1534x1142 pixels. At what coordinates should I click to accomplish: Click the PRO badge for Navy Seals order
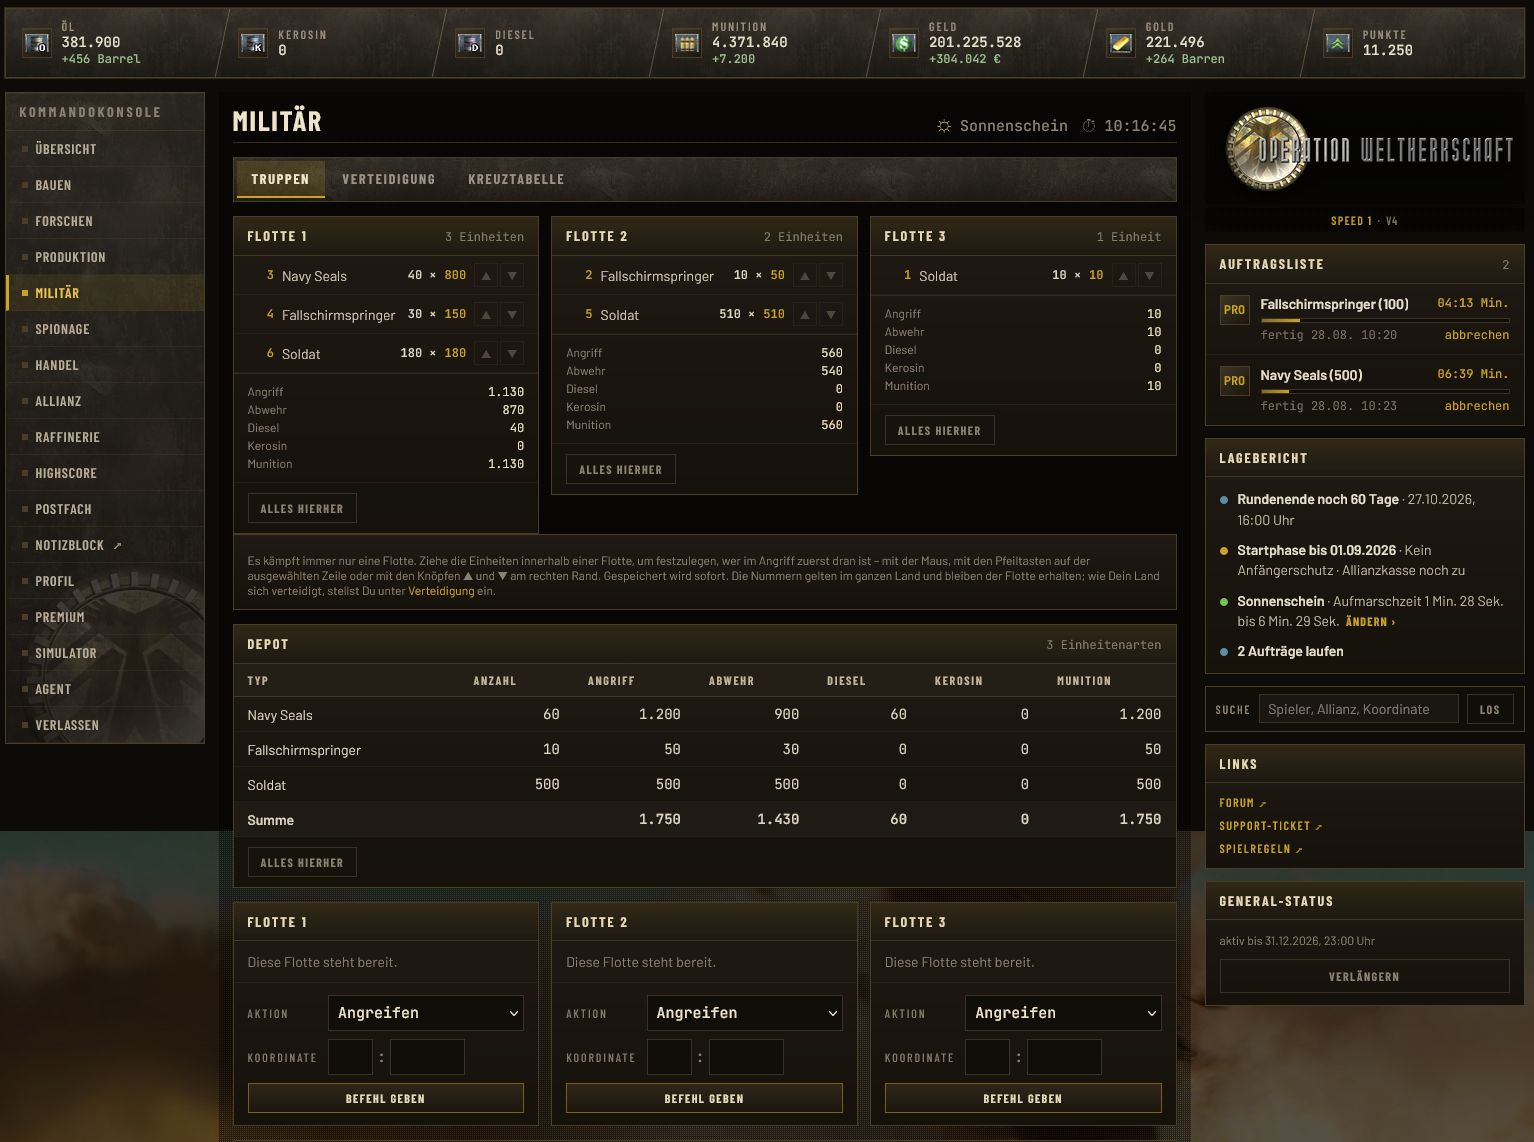[x=1235, y=381]
